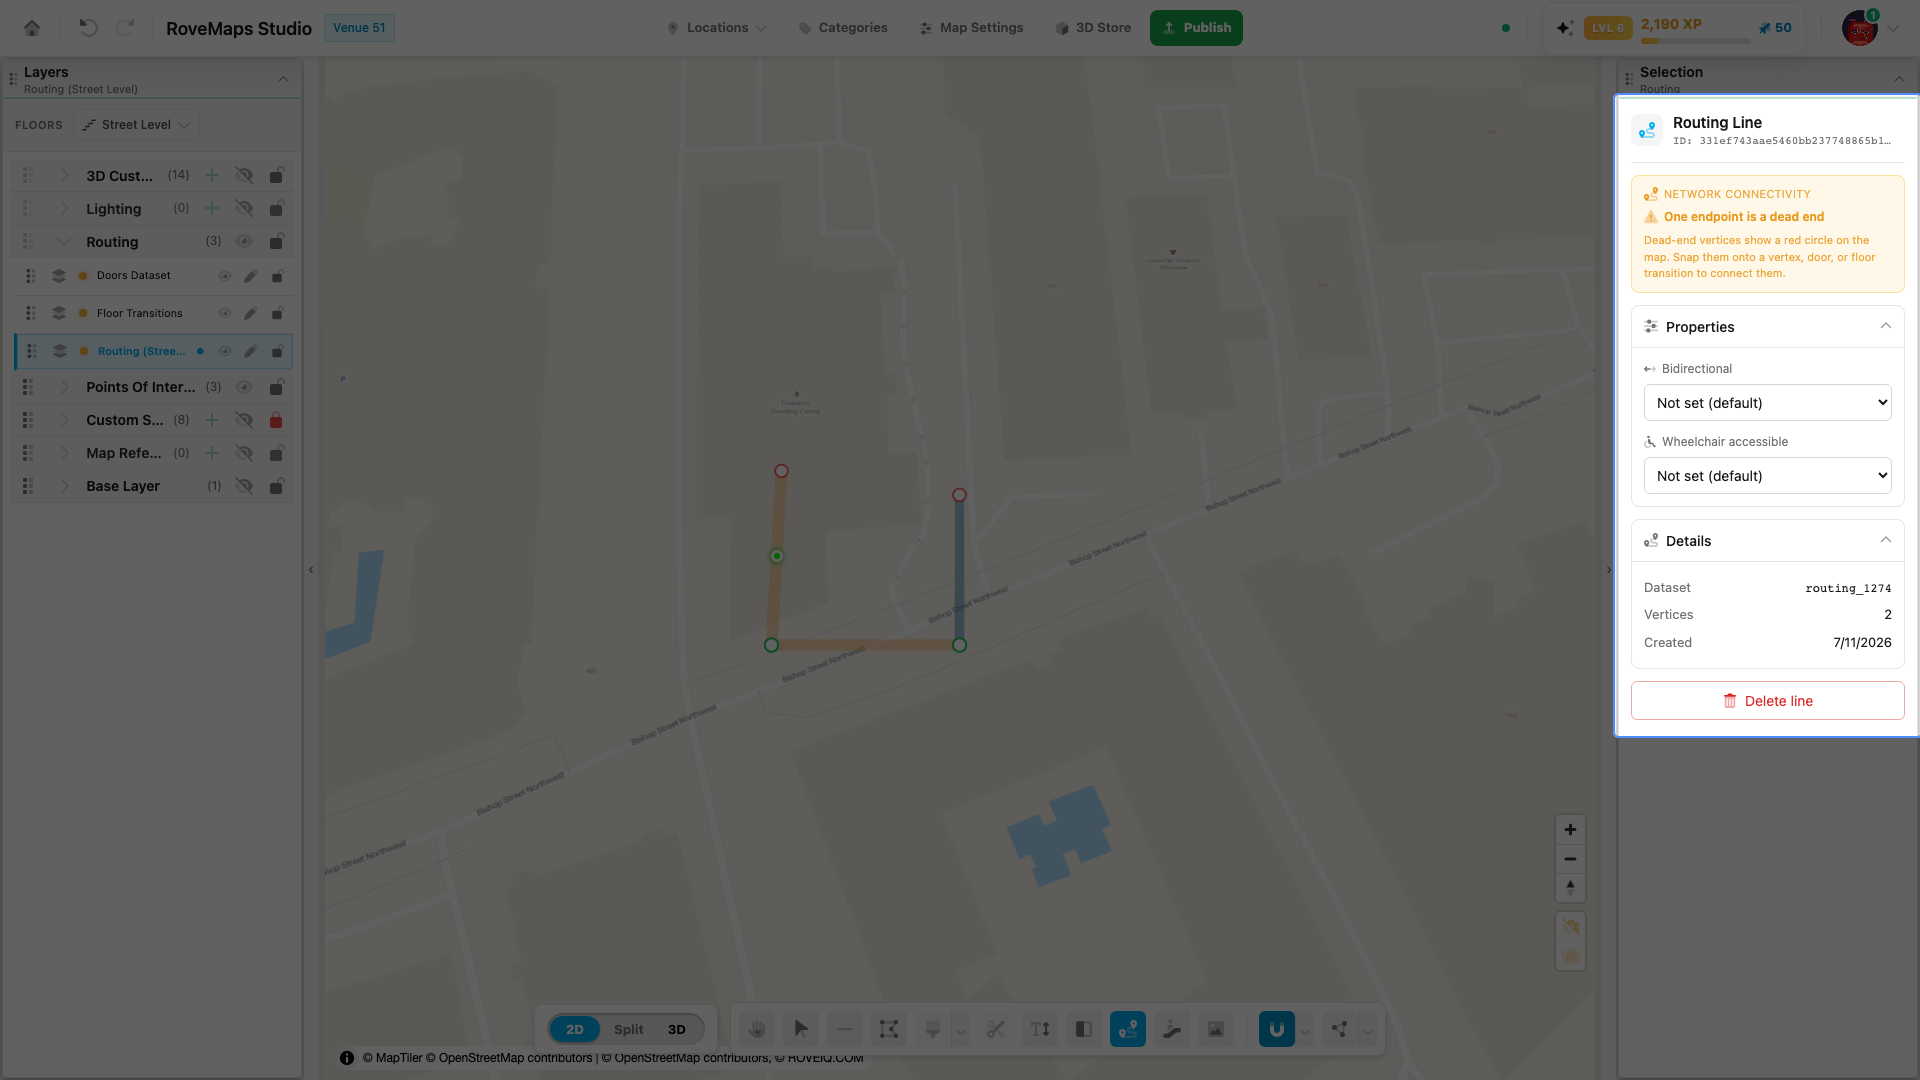Reset map north compass

(x=1570, y=888)
